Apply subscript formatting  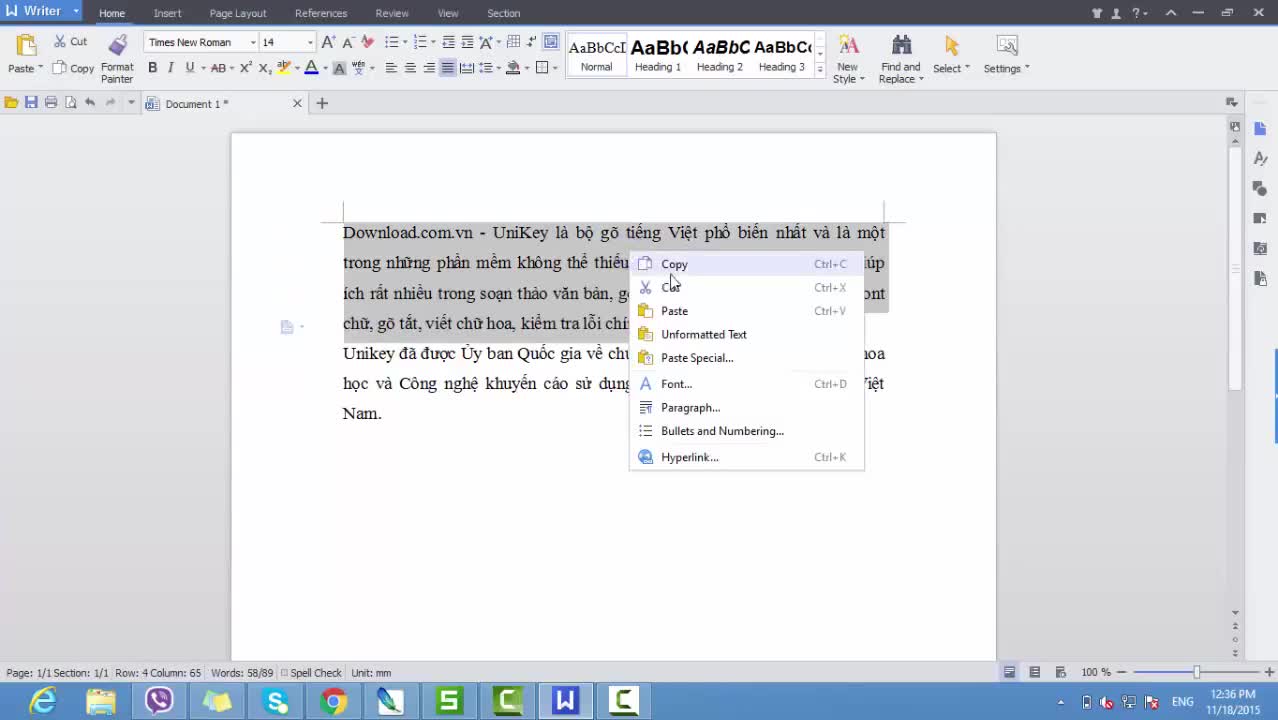tap(264, 68)
